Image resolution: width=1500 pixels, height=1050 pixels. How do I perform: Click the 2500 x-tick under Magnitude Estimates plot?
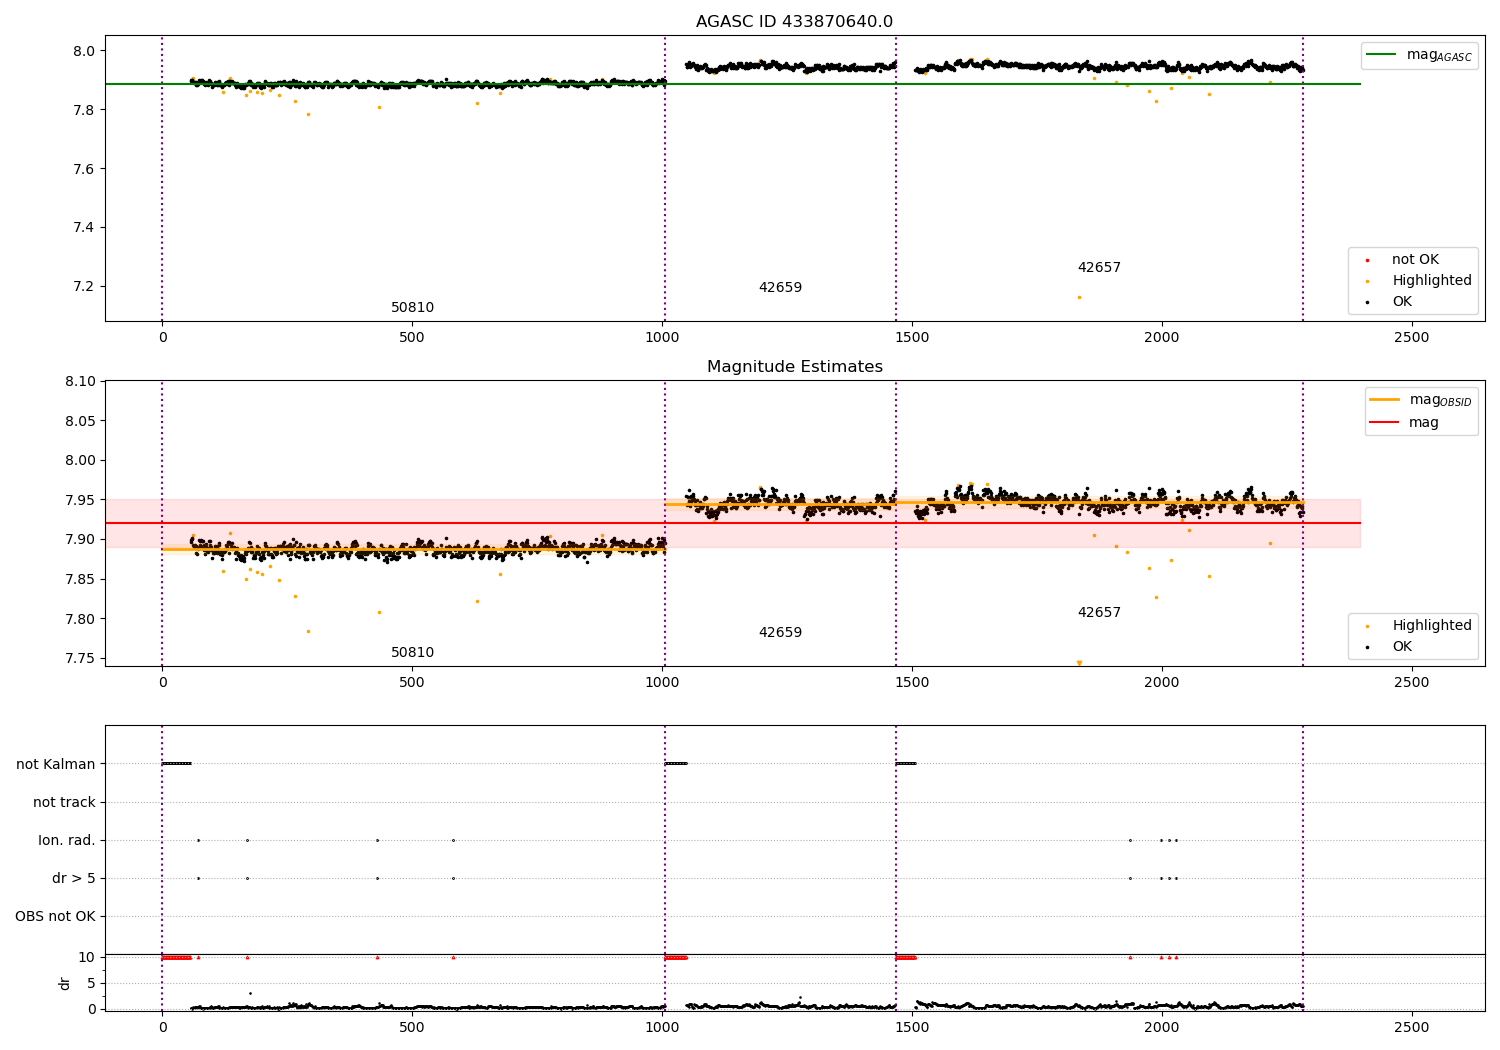tap(1412, 683)
